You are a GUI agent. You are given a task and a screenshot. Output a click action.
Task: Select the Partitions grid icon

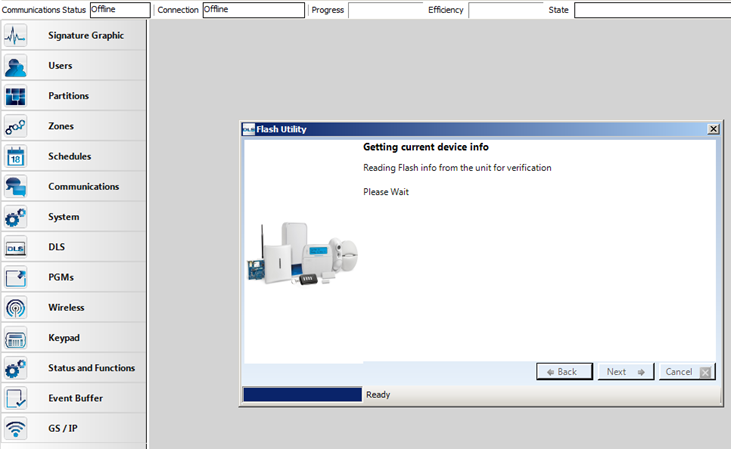pyautogui.click(x=15, y=96)
